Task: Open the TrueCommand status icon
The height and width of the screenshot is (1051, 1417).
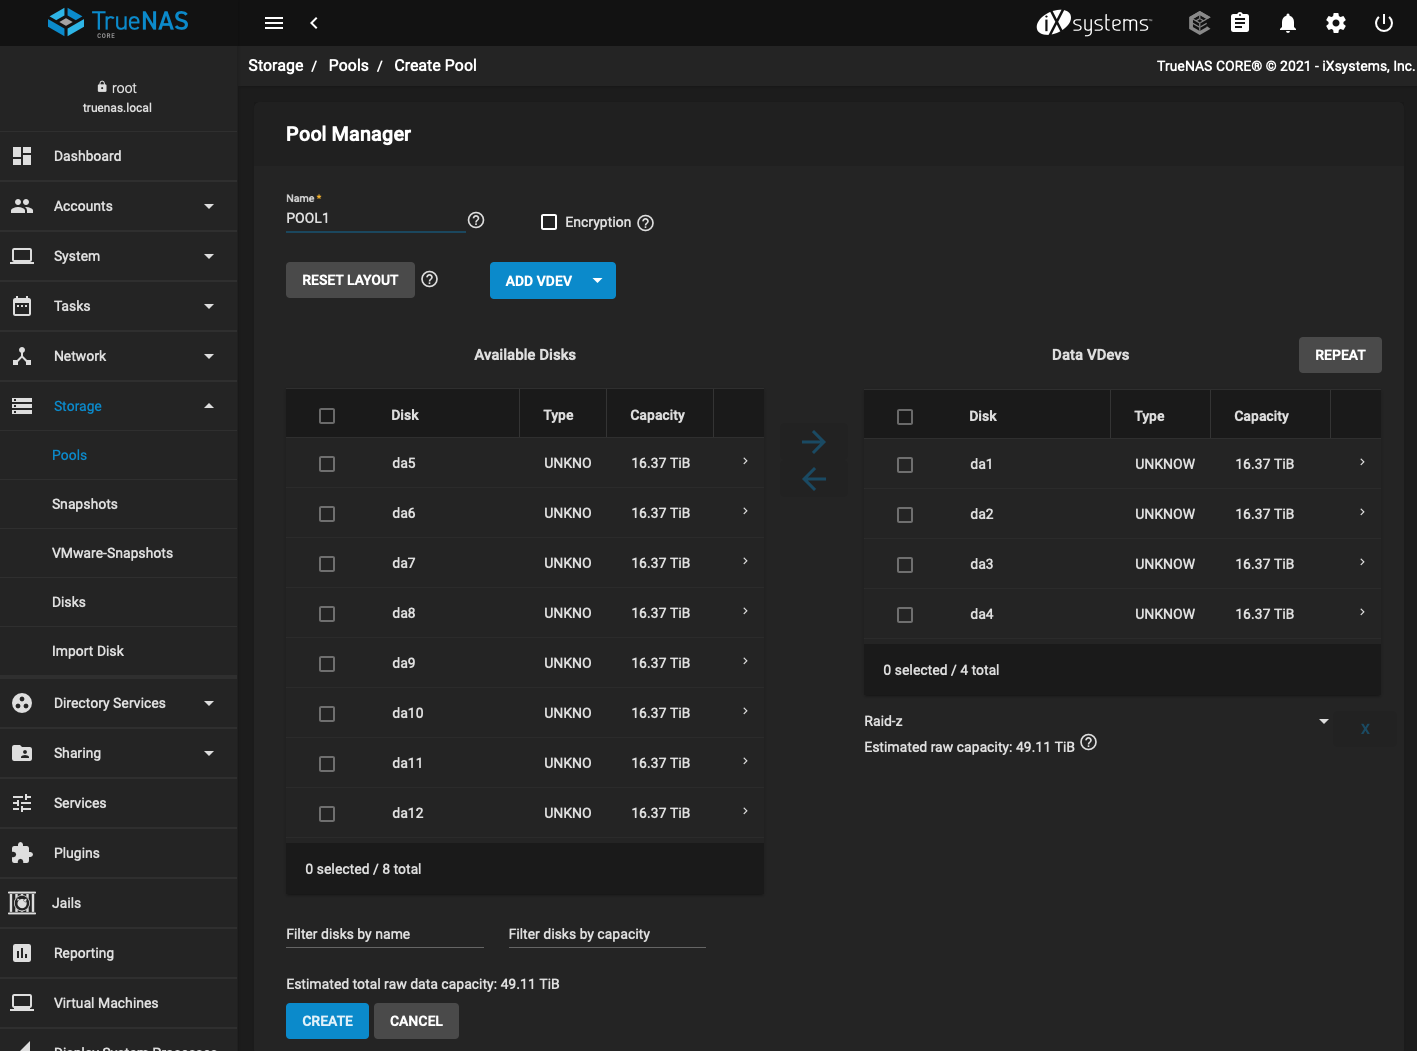Action: 1199,22
